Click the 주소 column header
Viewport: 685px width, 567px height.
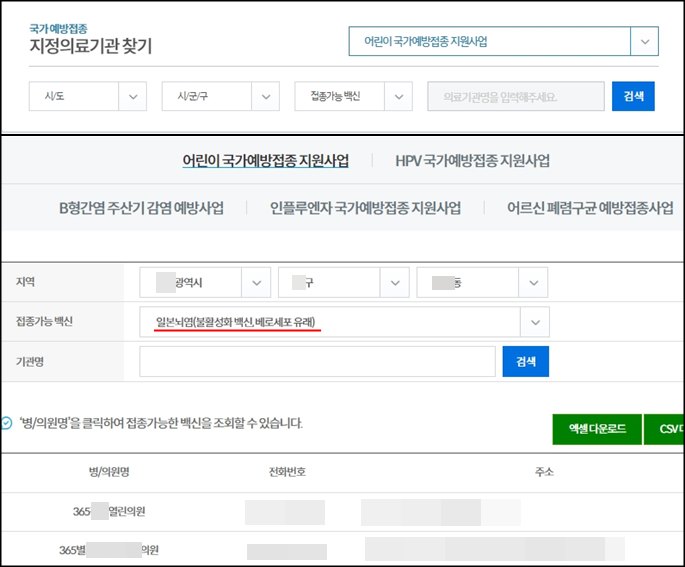pyautogui.click(x=544, y=472)
